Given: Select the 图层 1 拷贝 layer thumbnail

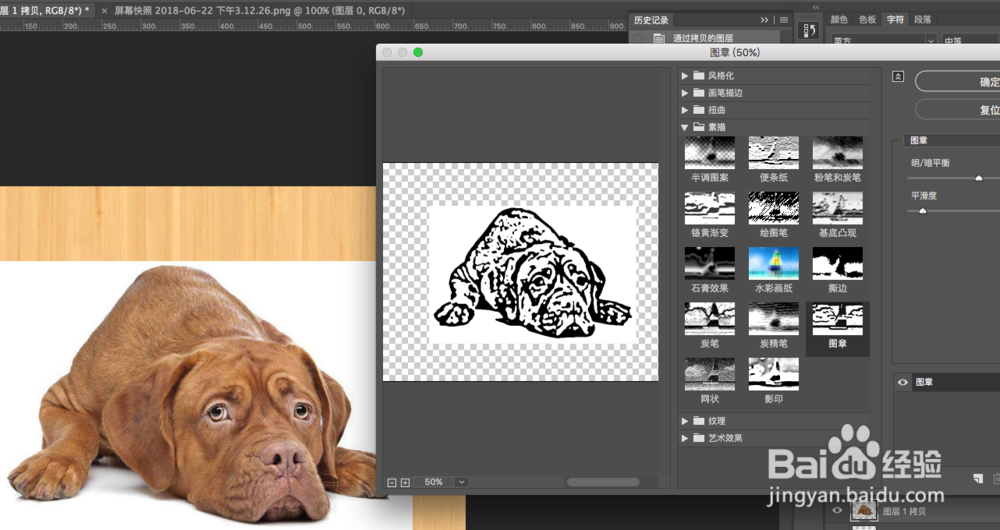Looking at the screenshot, I should coord(865,510).
